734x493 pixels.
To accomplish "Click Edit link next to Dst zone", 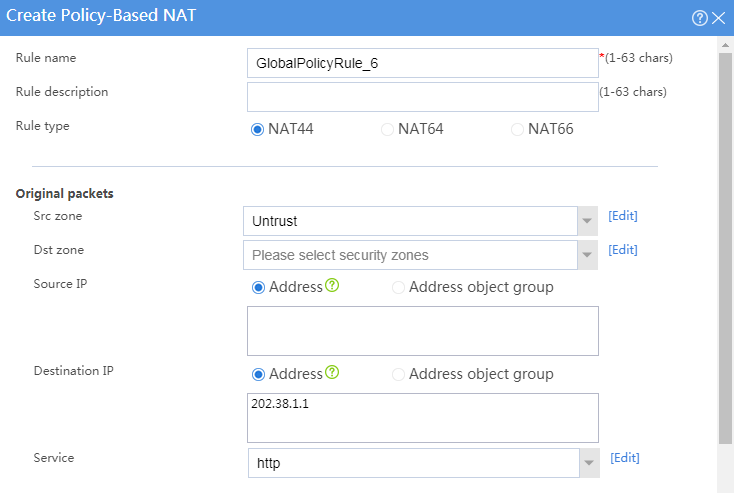I will [x=623, y=250].
